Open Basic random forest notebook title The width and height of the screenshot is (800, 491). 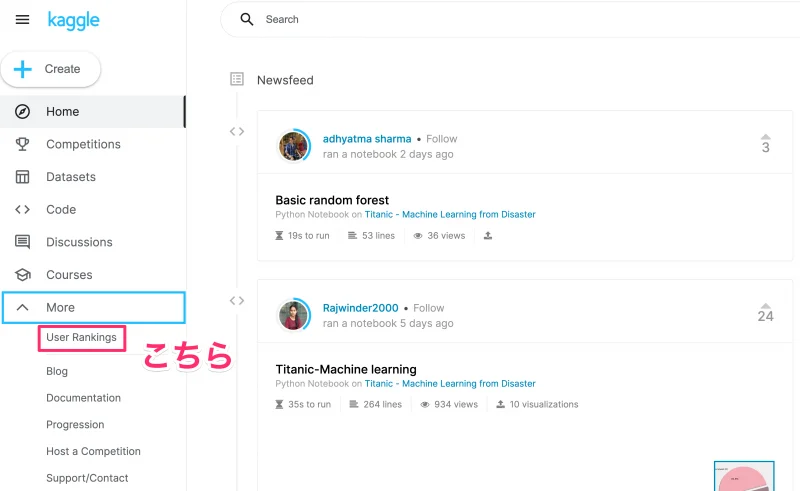pyautogui.click(x=332, y=200)
